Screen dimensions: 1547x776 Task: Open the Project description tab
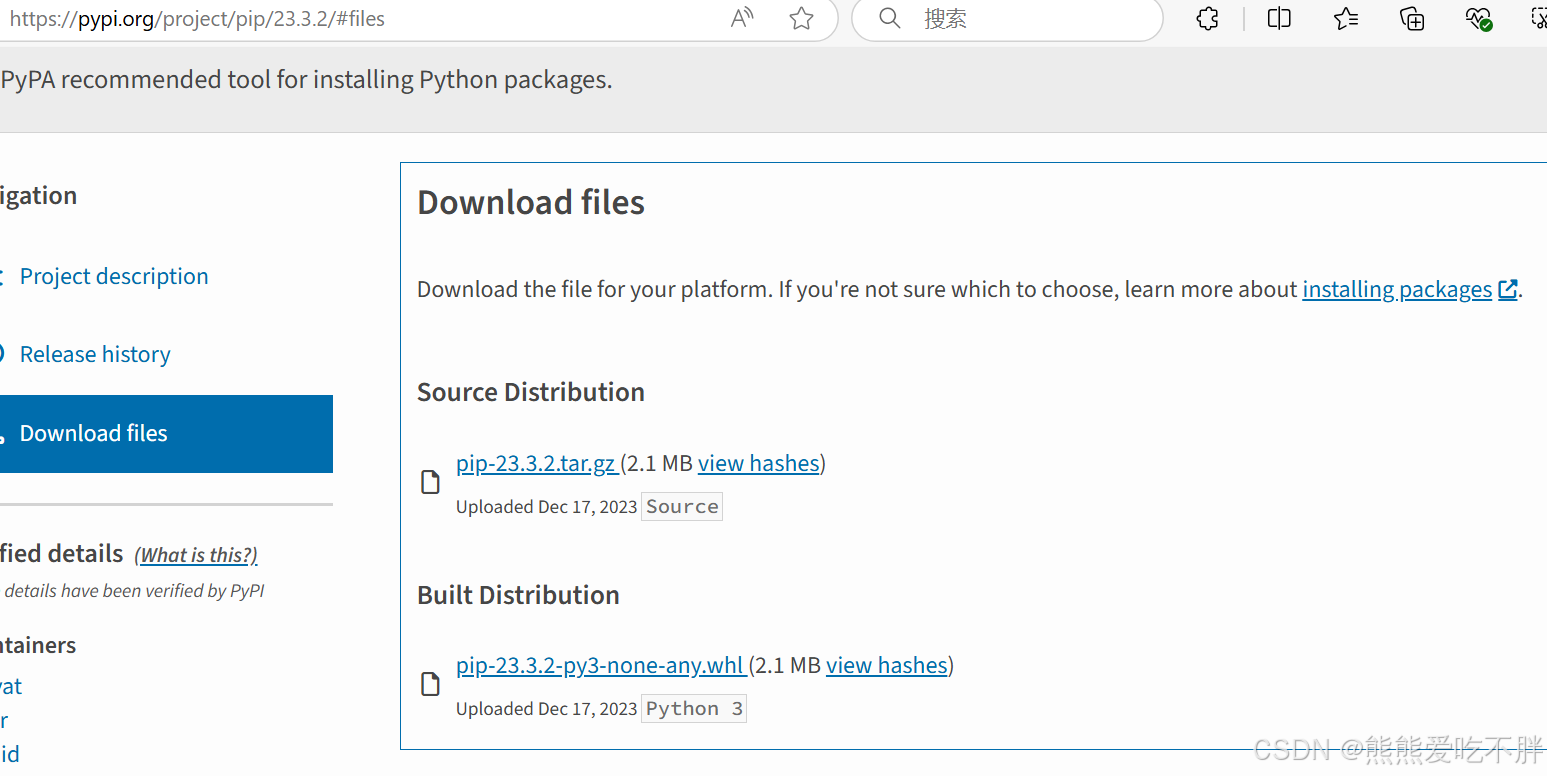[114, 276]
